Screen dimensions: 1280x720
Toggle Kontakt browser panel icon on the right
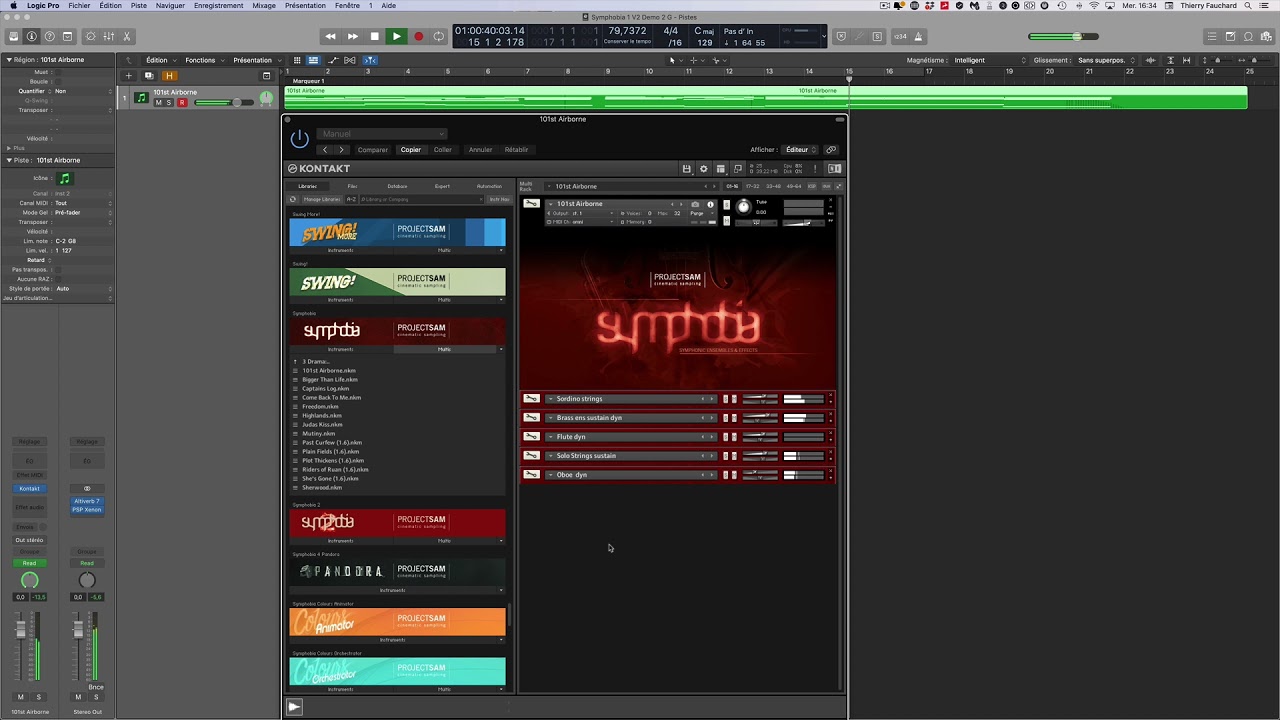834,169
